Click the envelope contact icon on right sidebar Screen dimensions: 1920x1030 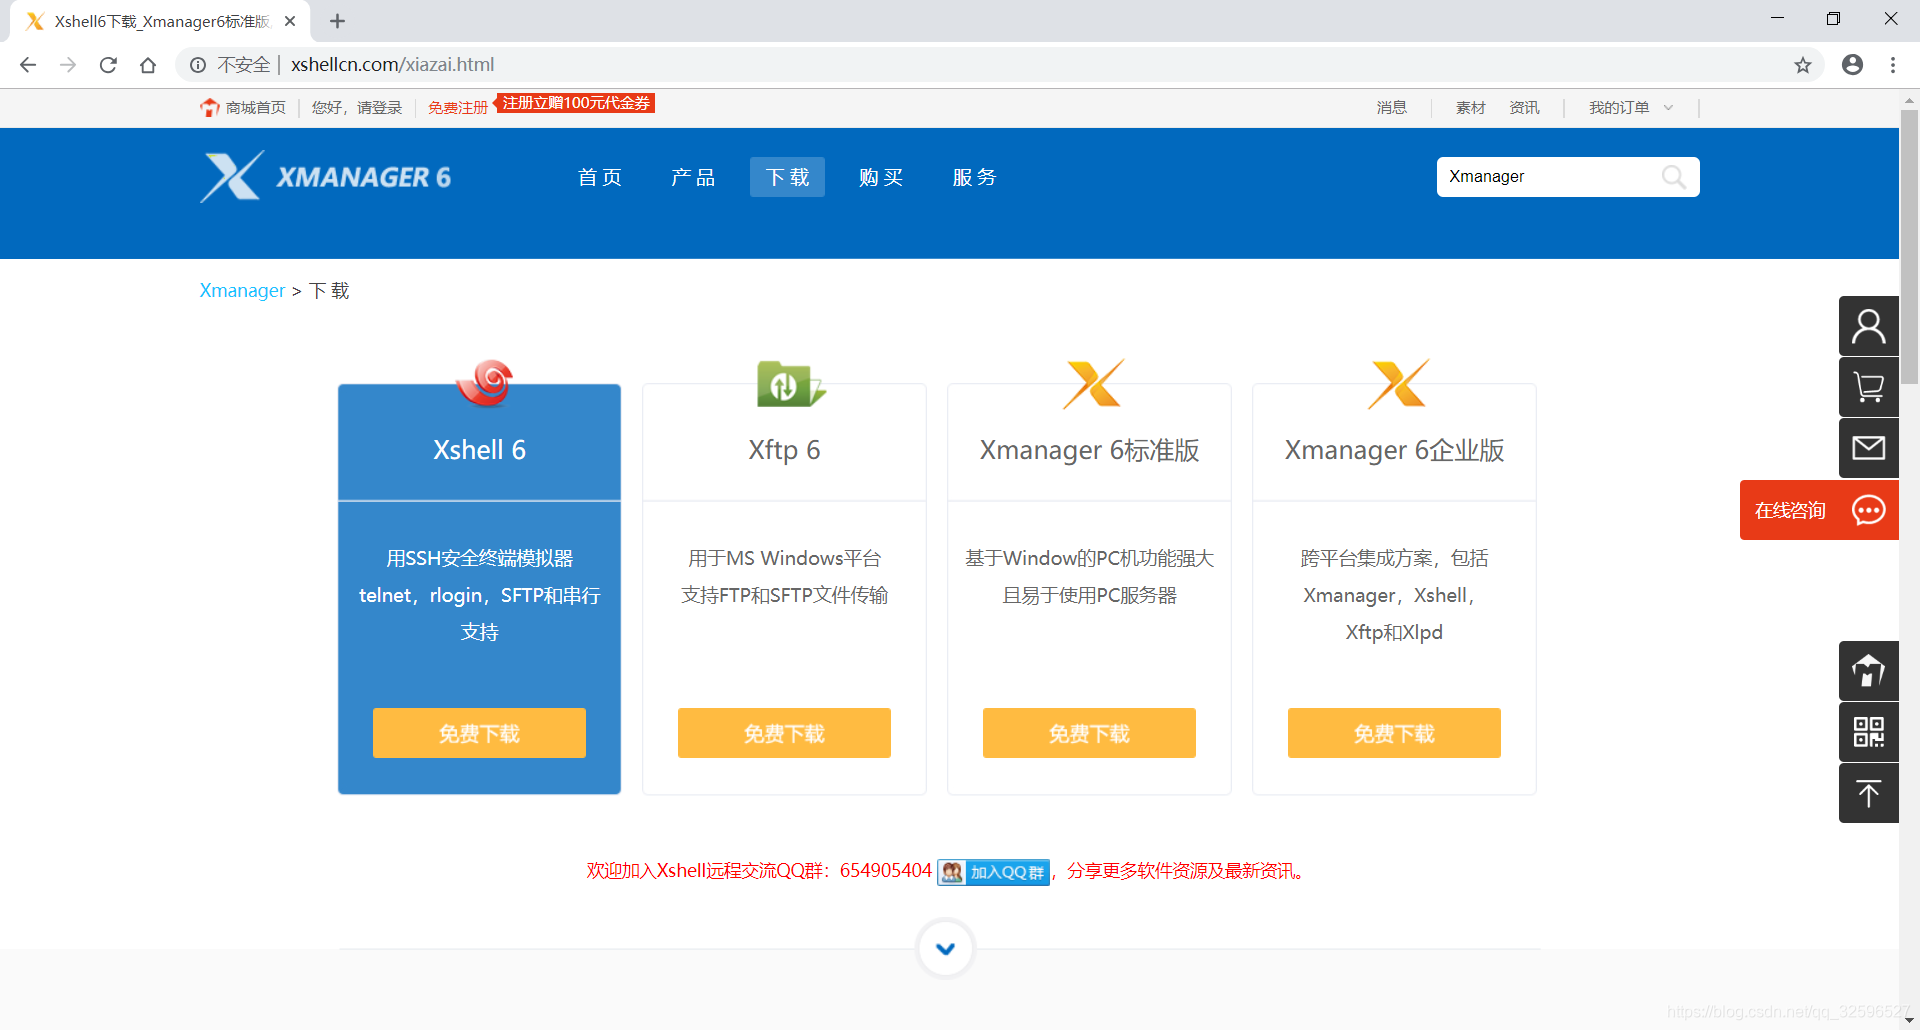coord(1868,448)
